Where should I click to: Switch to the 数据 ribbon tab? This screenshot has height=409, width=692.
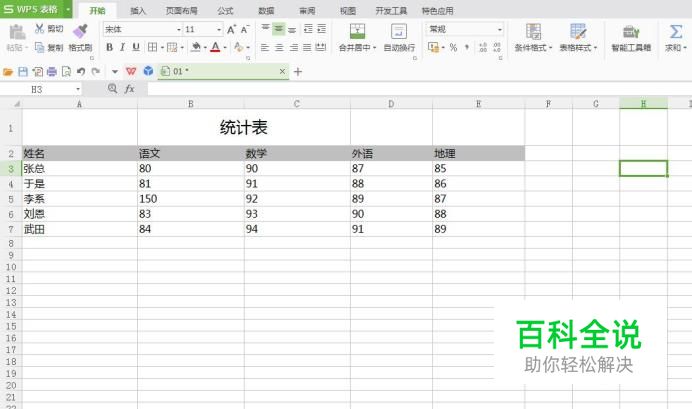266,11
